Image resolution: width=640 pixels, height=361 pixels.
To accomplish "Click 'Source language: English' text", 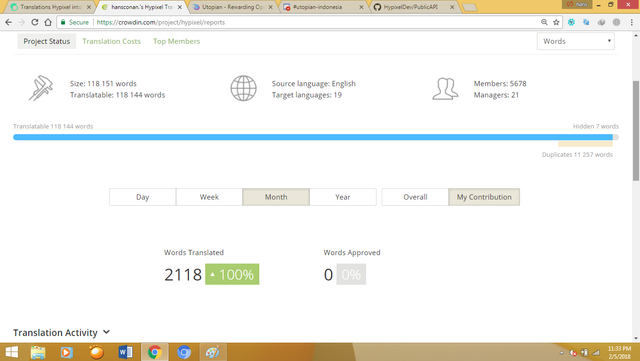I will (x=313, y=83).
